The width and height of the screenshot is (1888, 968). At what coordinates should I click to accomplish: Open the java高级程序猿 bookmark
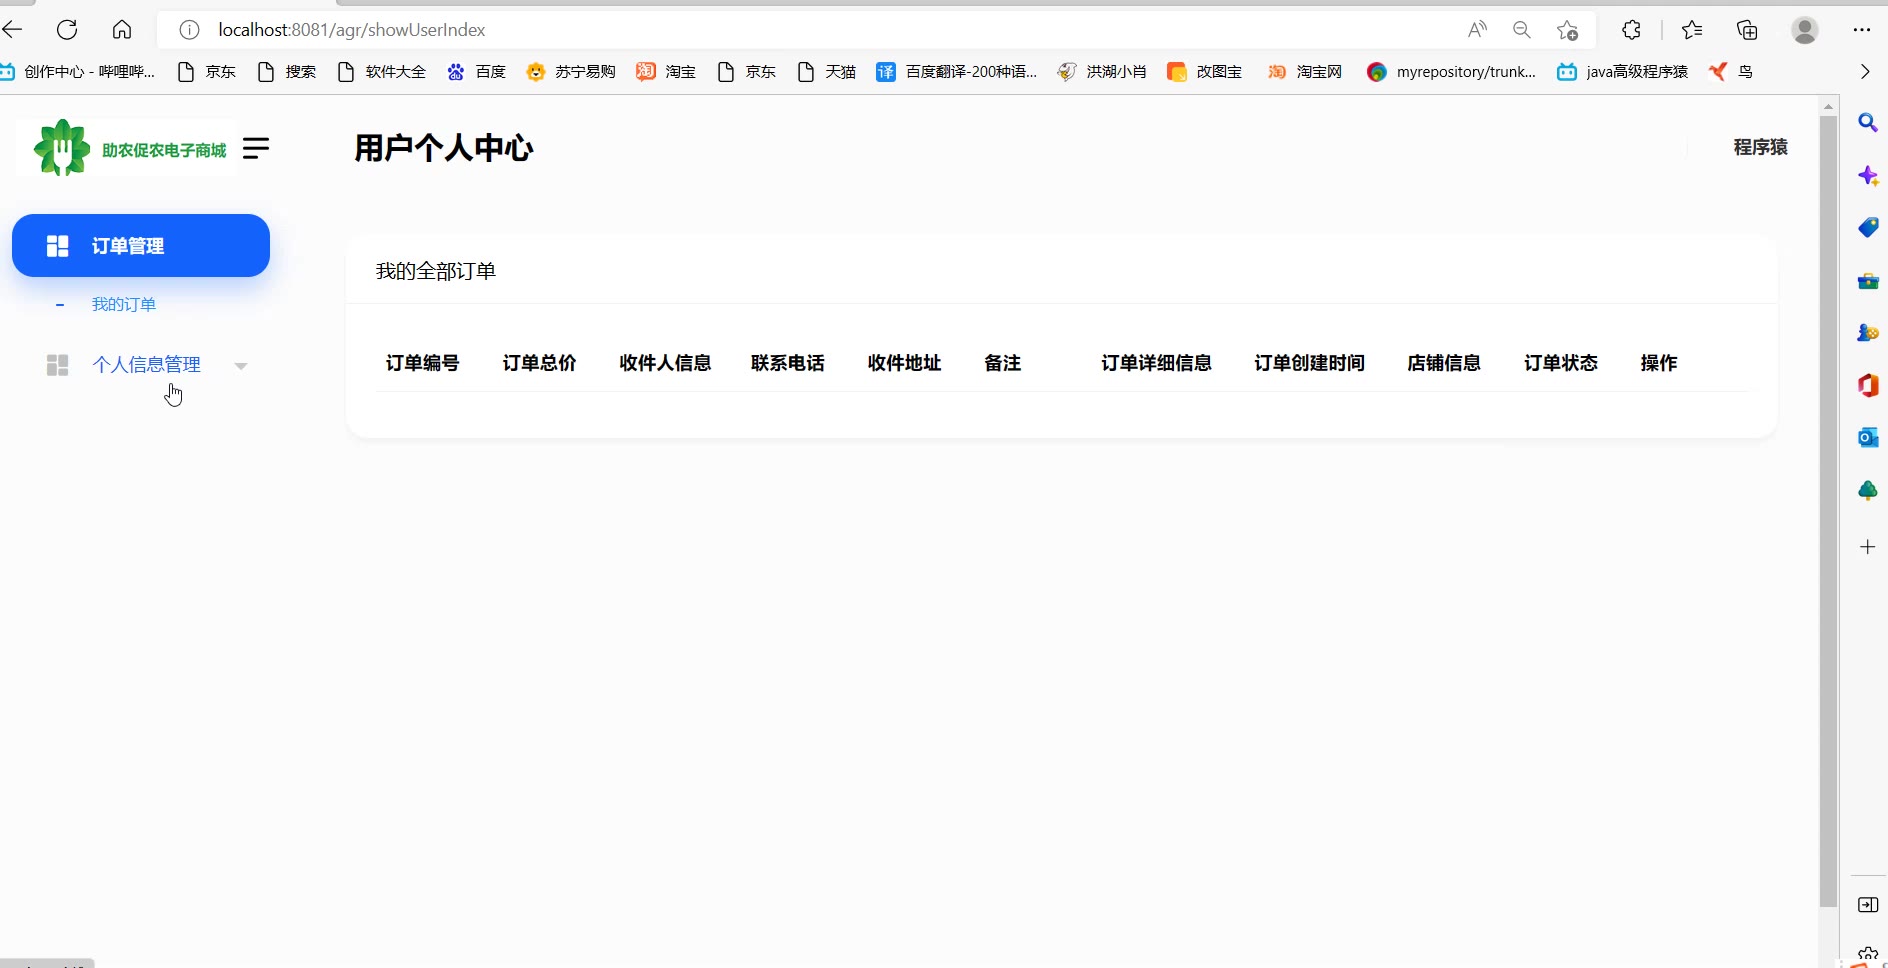pyautogui.click(x=1622, y=71)
